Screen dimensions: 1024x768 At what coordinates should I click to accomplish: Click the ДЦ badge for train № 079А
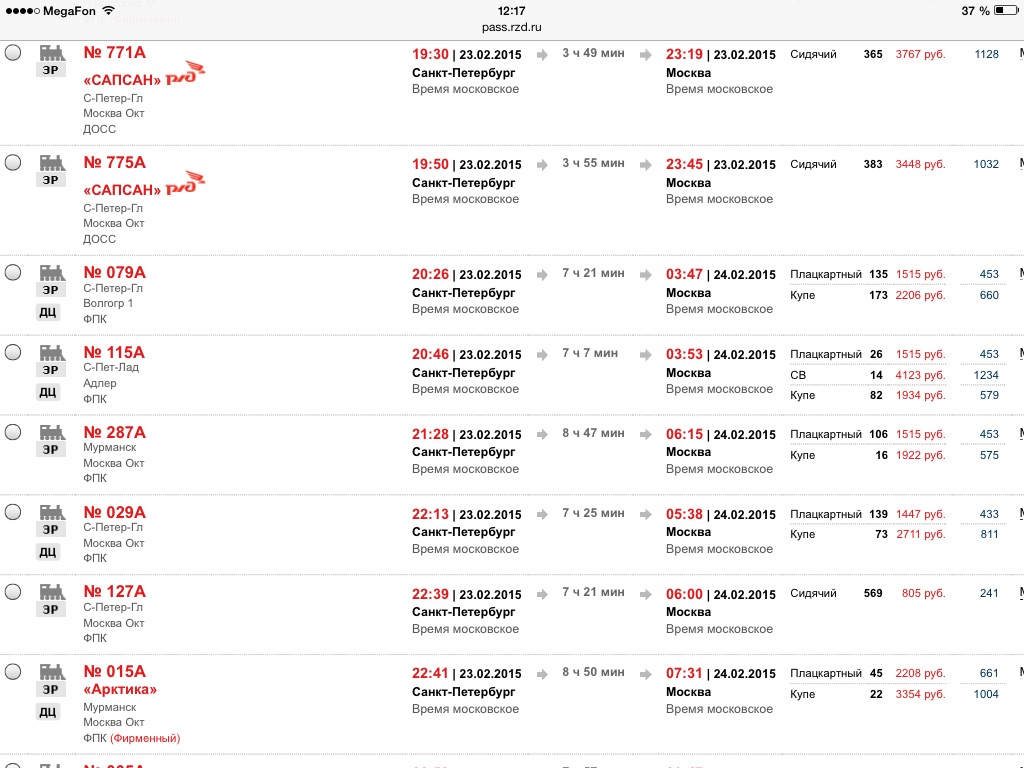tap(48, 312)
